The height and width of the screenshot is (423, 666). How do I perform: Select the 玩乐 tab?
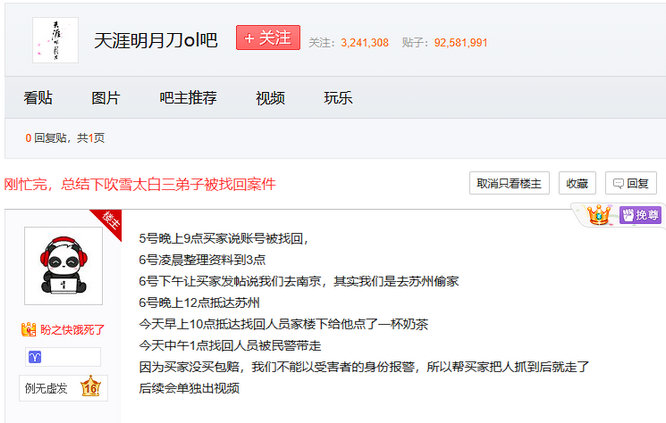[x=338, y=98]
